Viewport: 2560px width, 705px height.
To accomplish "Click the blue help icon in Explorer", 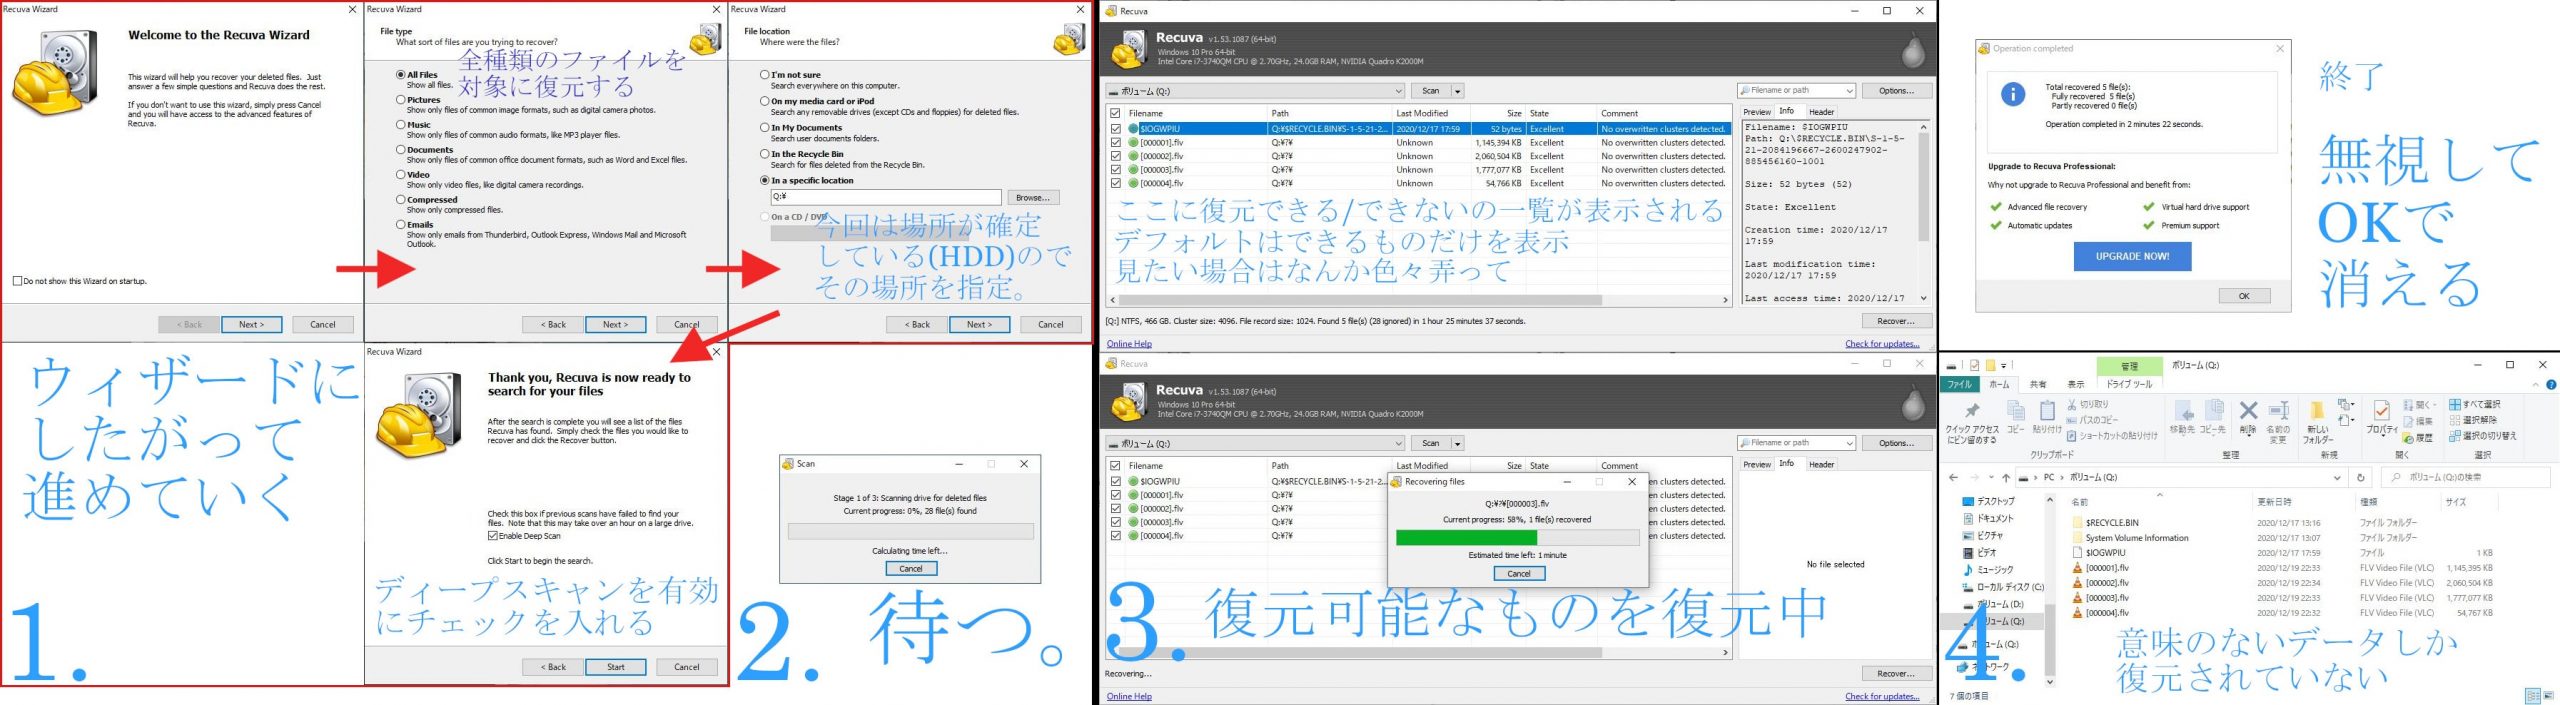I will pyautogui.click(x=2551, y=384).
